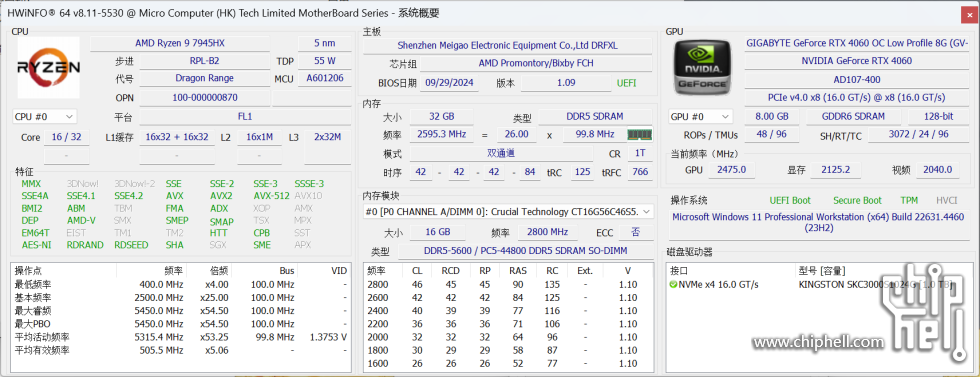
Task: Click the 16 / 32 core count value
Action: click(67, 137)
